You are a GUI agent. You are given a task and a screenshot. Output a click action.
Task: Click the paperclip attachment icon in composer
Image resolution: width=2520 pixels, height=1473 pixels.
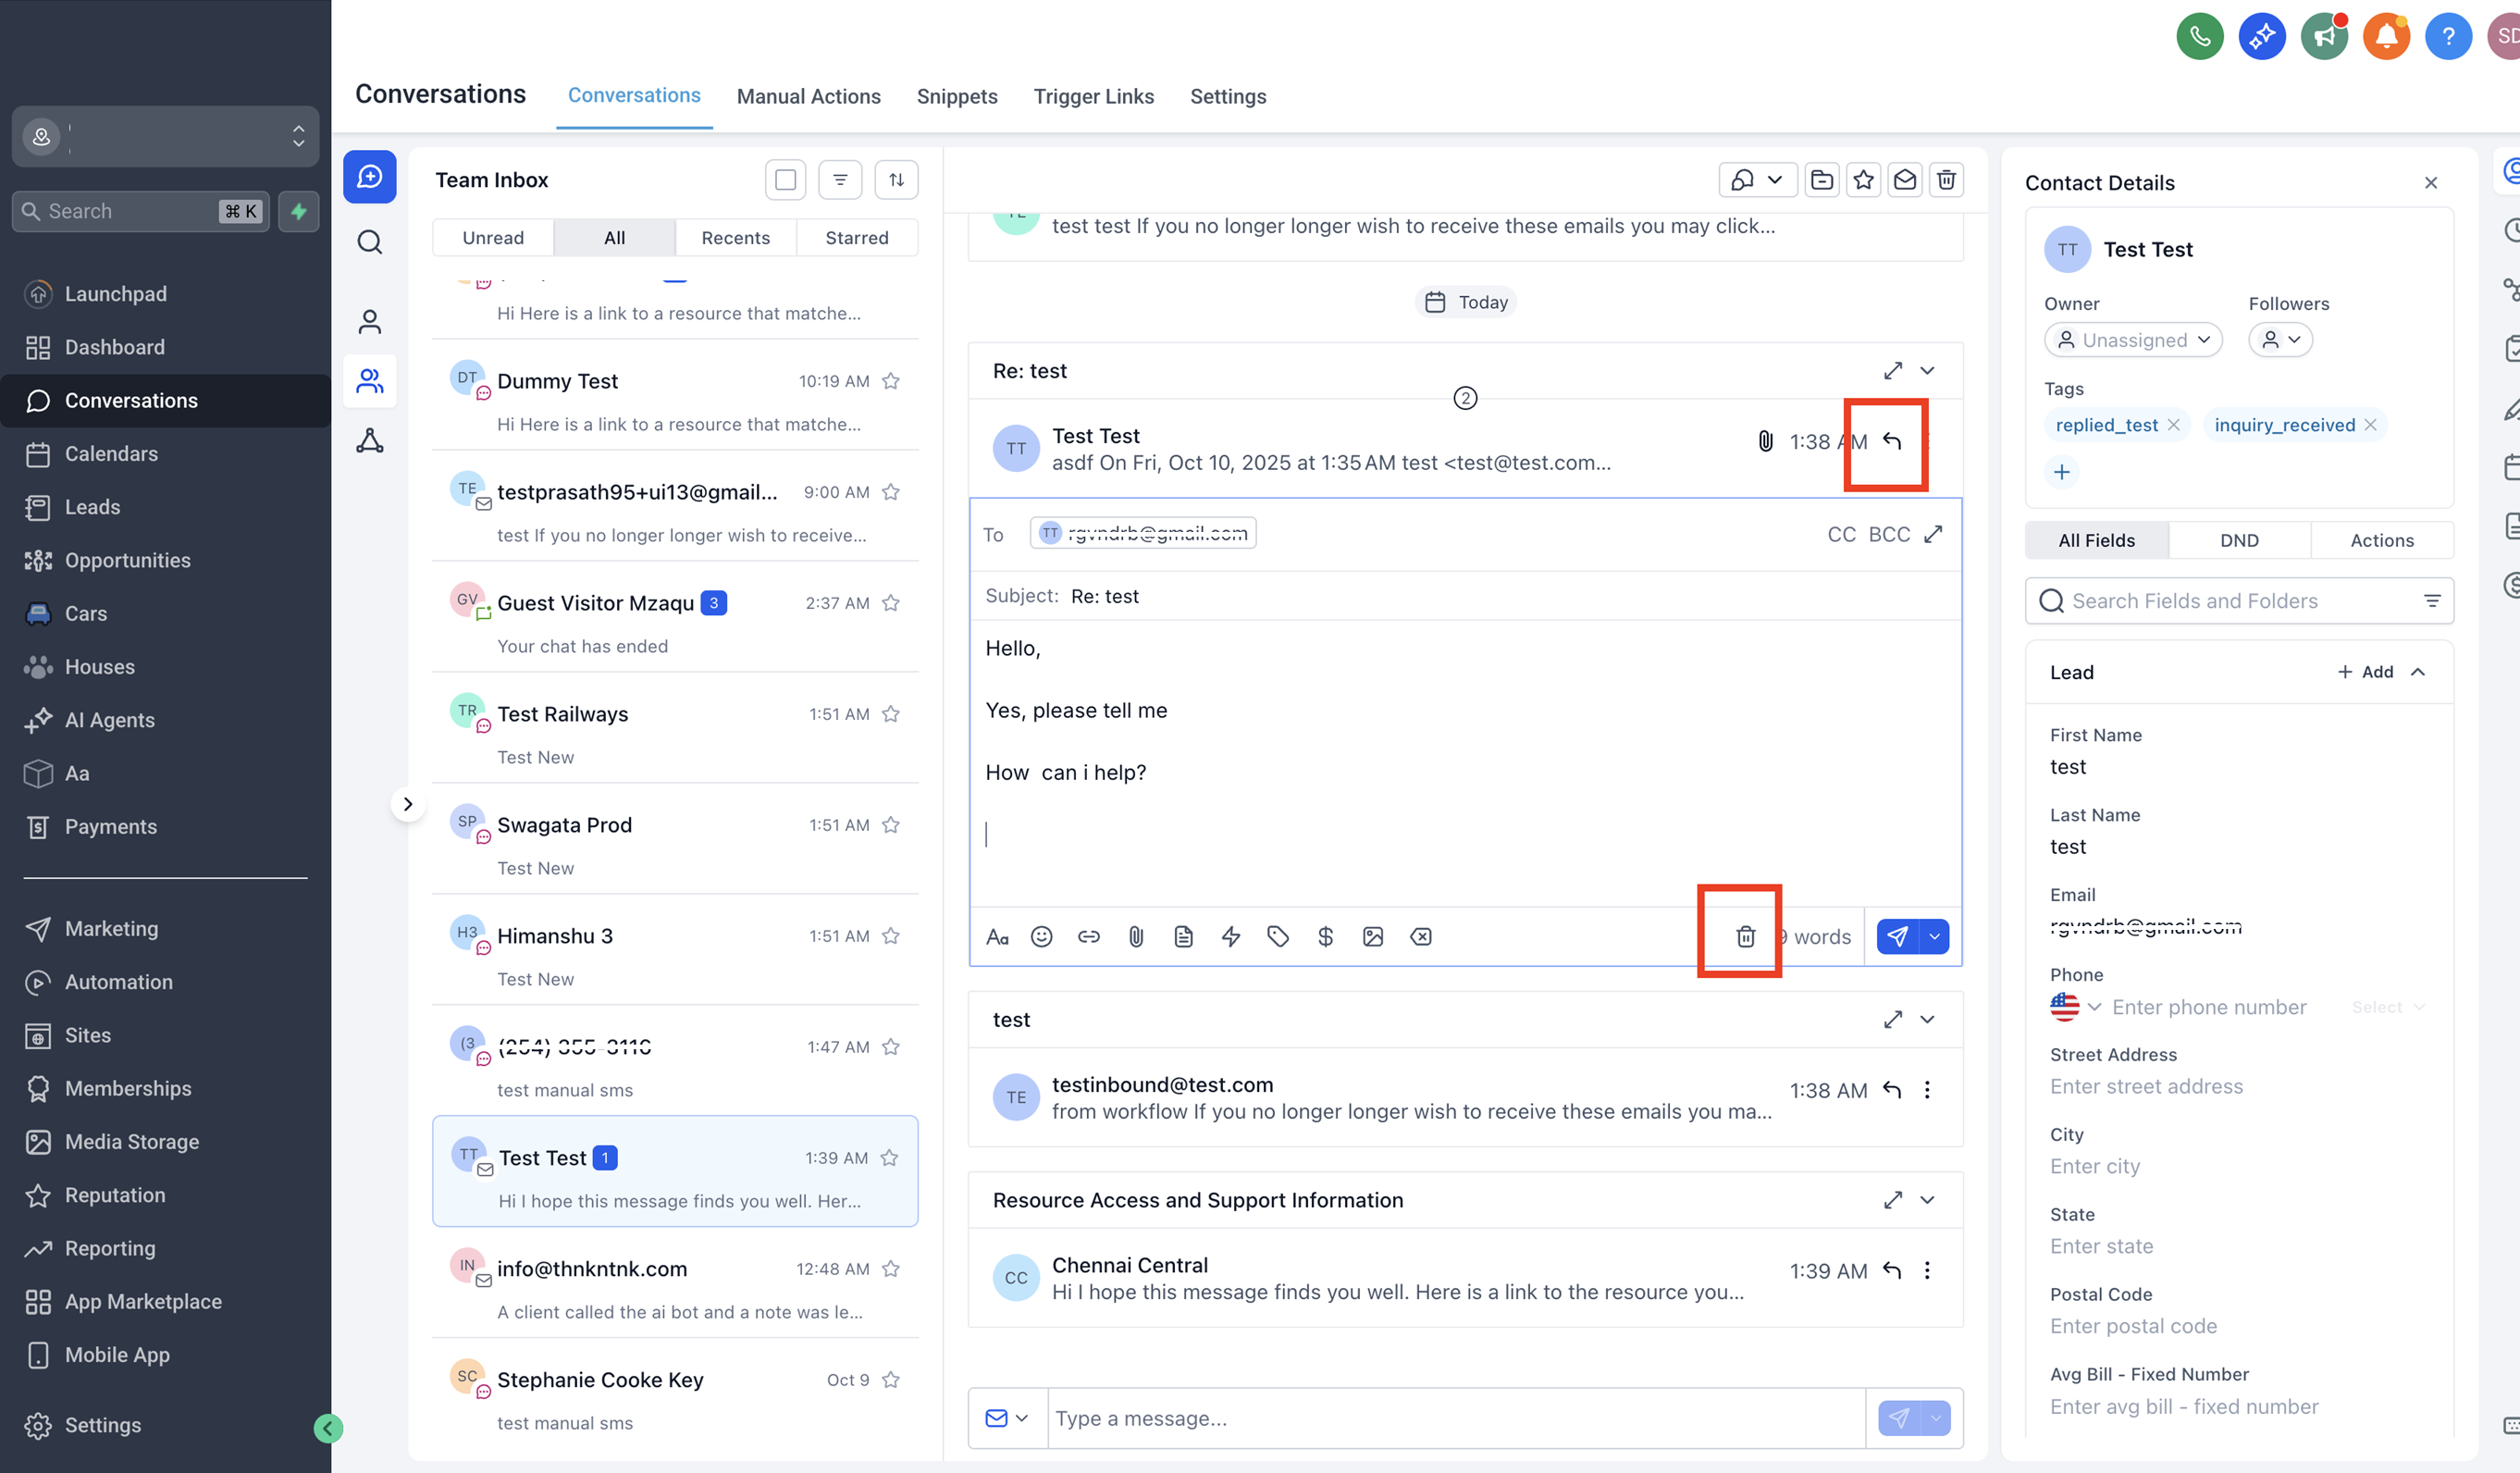[x=1136, y=936]
